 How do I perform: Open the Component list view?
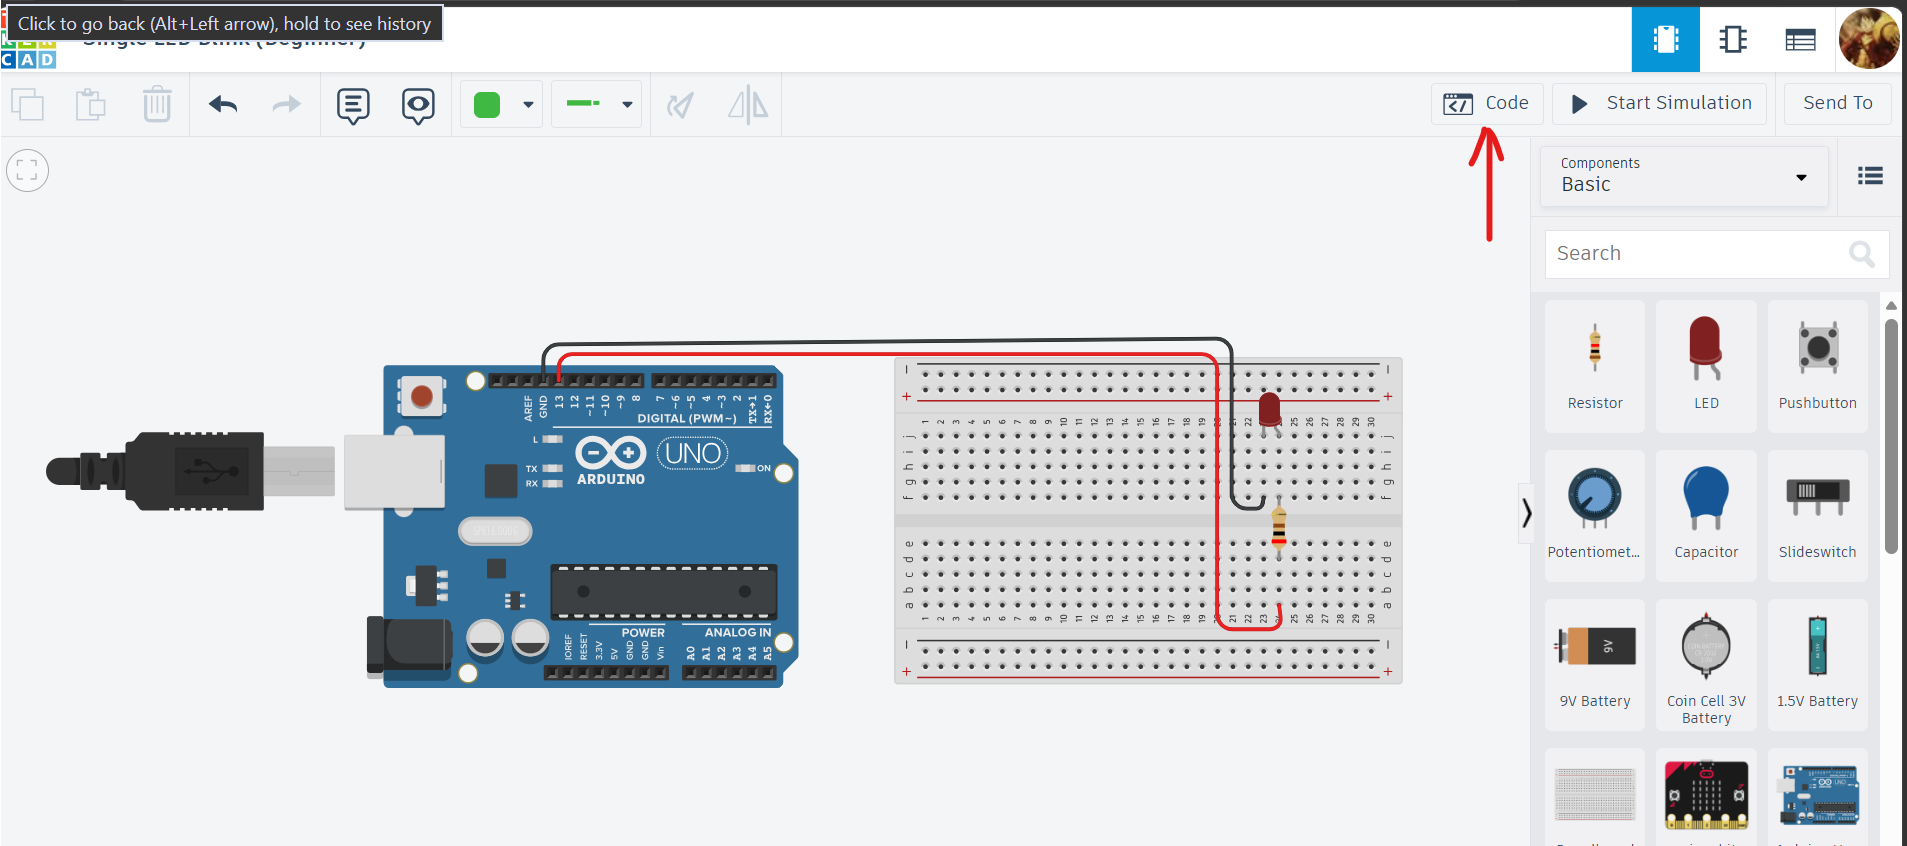[x=1800, y=40]
